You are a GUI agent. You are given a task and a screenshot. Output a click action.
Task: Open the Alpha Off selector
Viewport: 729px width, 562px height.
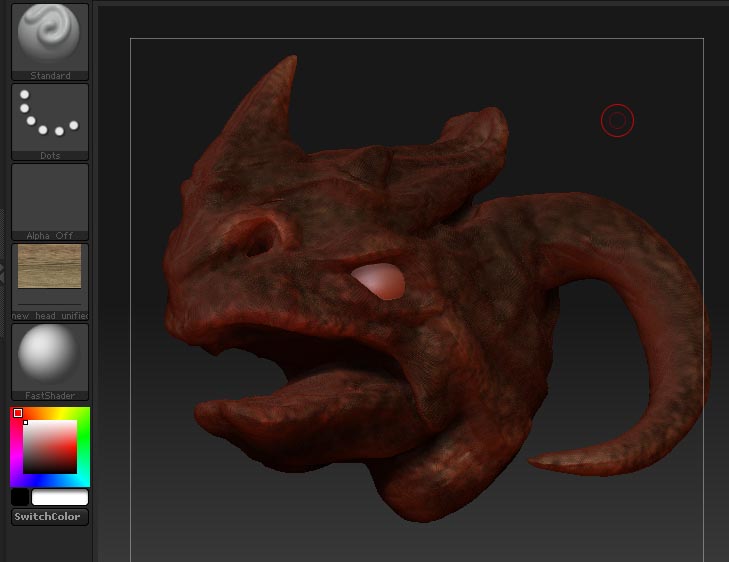50,202
